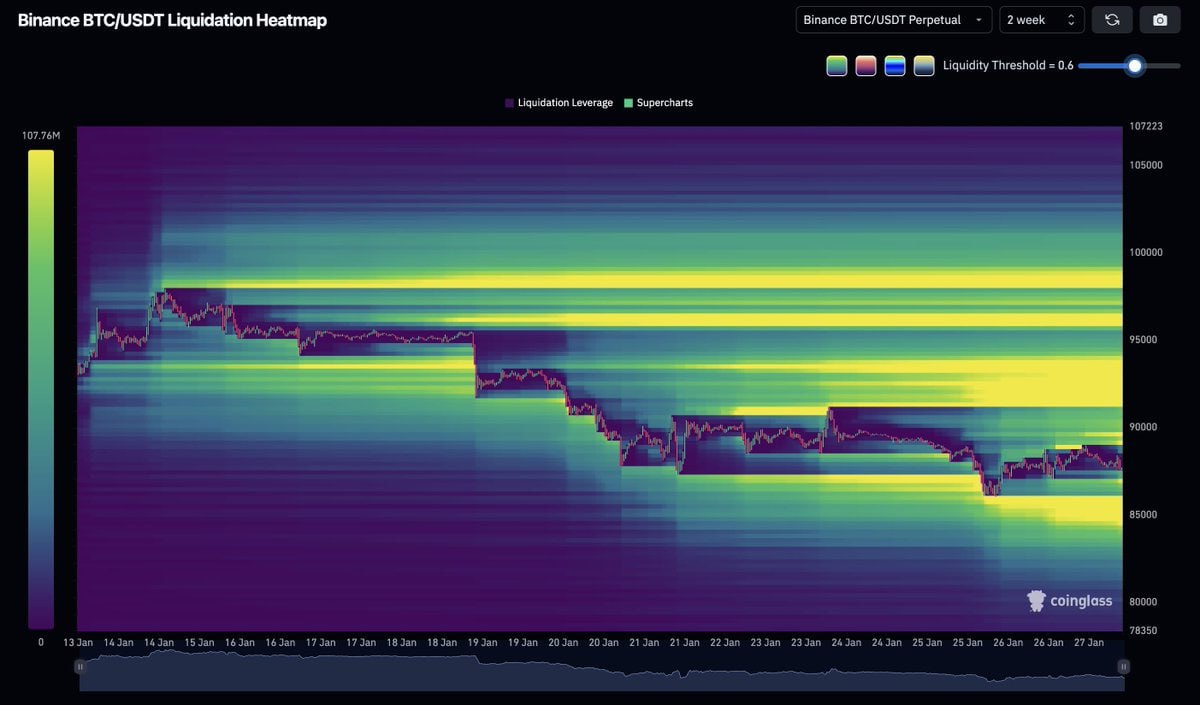Click the Binance BTC/USDT Liquidation Heatmap title
Viewport: 1200px width, 705px height.
pyautogui.click(x=172, y=20)
